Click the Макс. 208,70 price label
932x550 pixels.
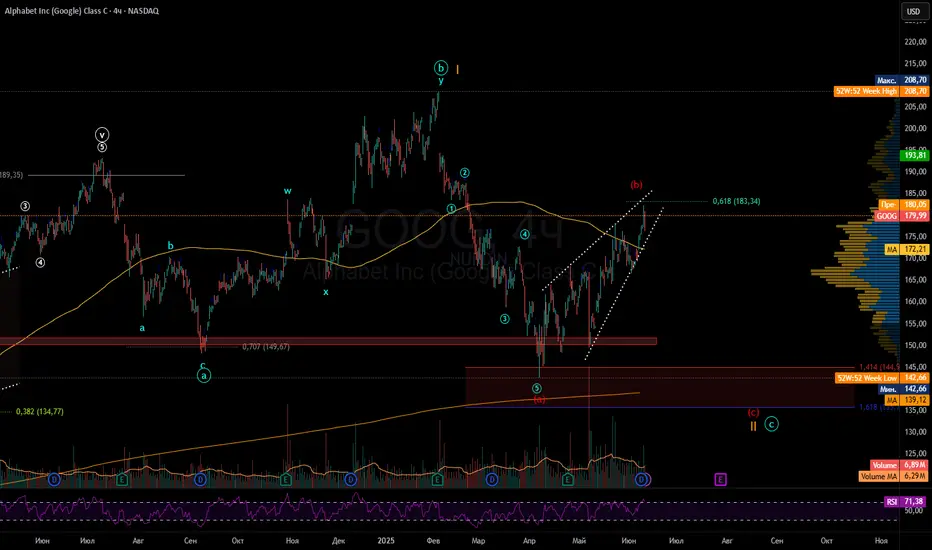(x=902, y=80)
